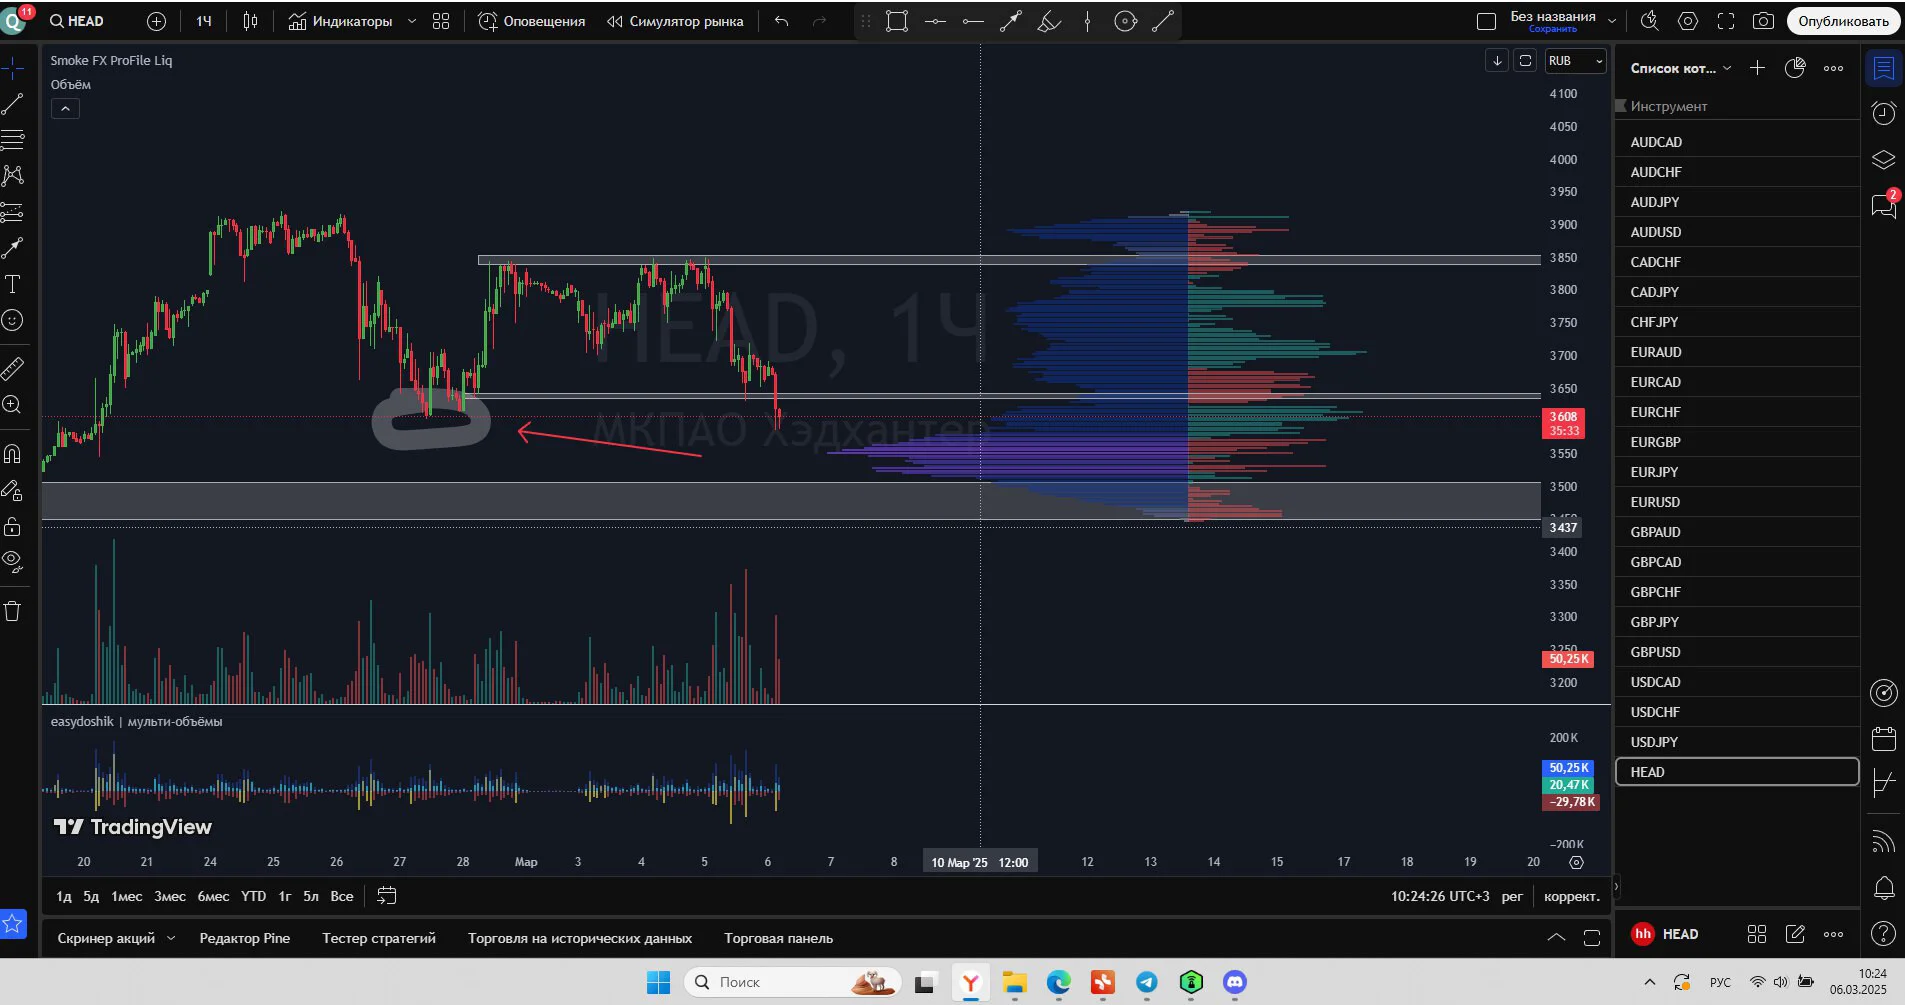Publish the idea with Опубликовать
Screen dimensions: 1905x1005
1843,21
